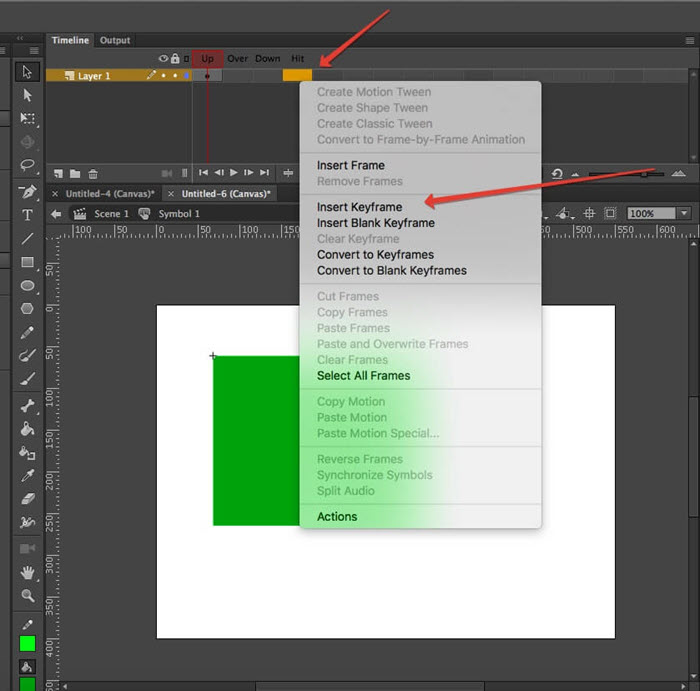This screenshot has height=691, width=700.
Task: Toggle outline mode for all layers
Action: [x=186, y=59]
